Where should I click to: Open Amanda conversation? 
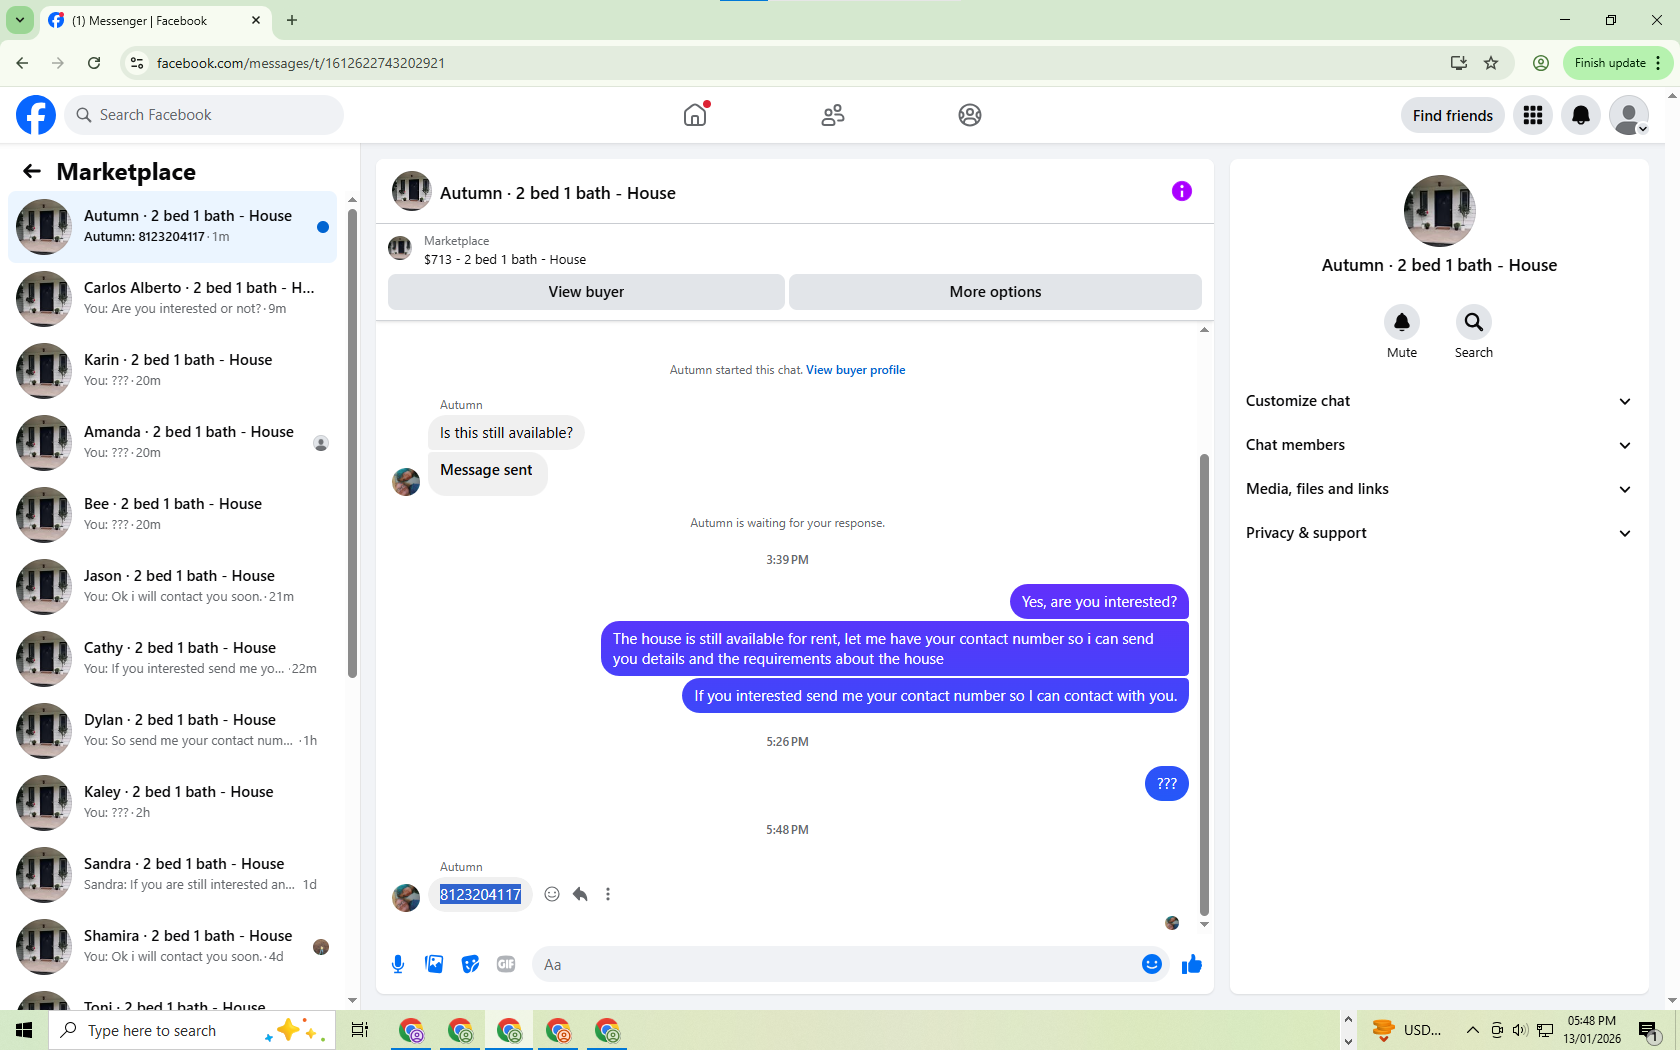point(172,442)
